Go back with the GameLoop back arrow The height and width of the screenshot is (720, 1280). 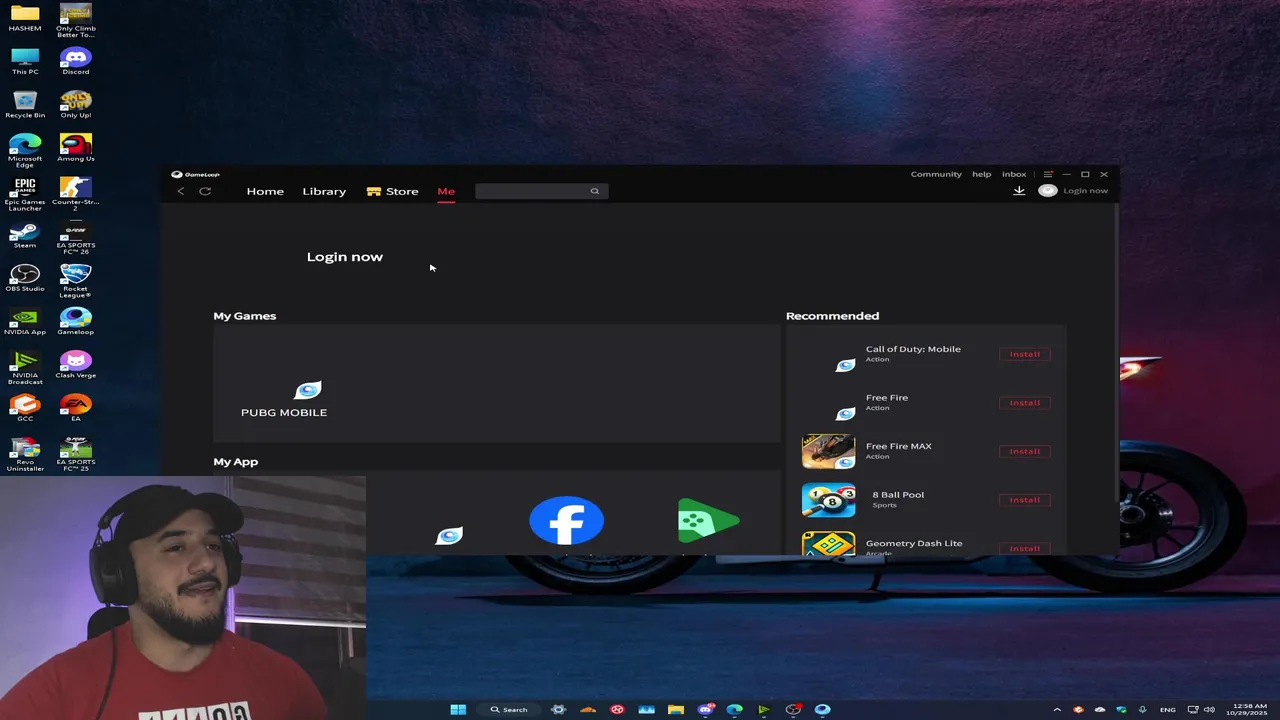point(181,191)
